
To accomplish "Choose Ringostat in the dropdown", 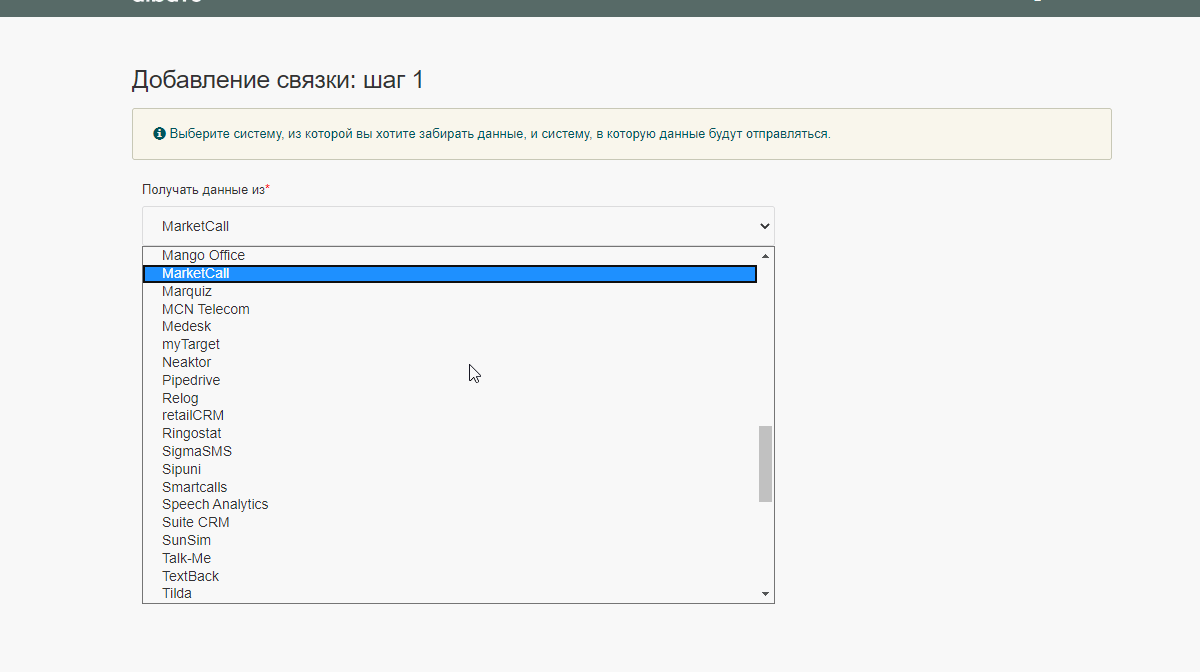I will pyautogui.click(x=192, y=433).
